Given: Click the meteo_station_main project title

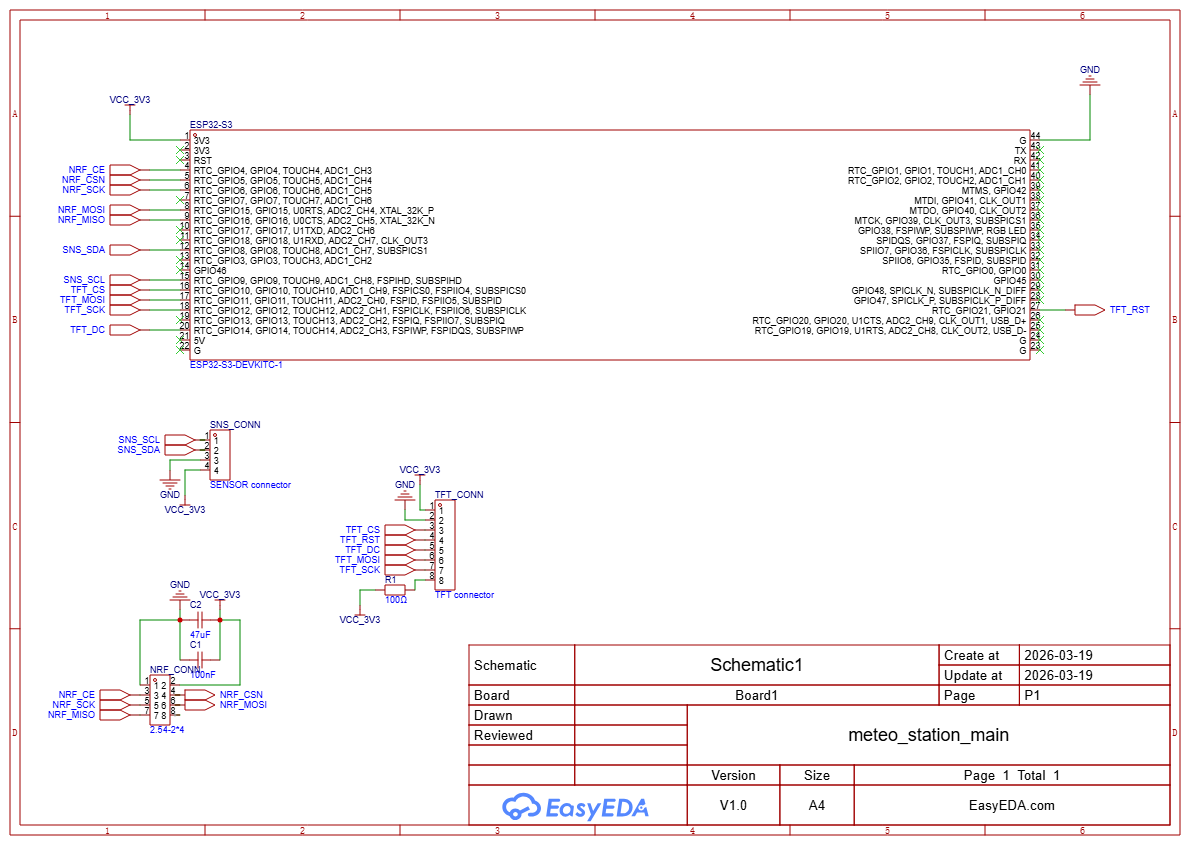Looking at the screenshot, I should coord(928,735).
